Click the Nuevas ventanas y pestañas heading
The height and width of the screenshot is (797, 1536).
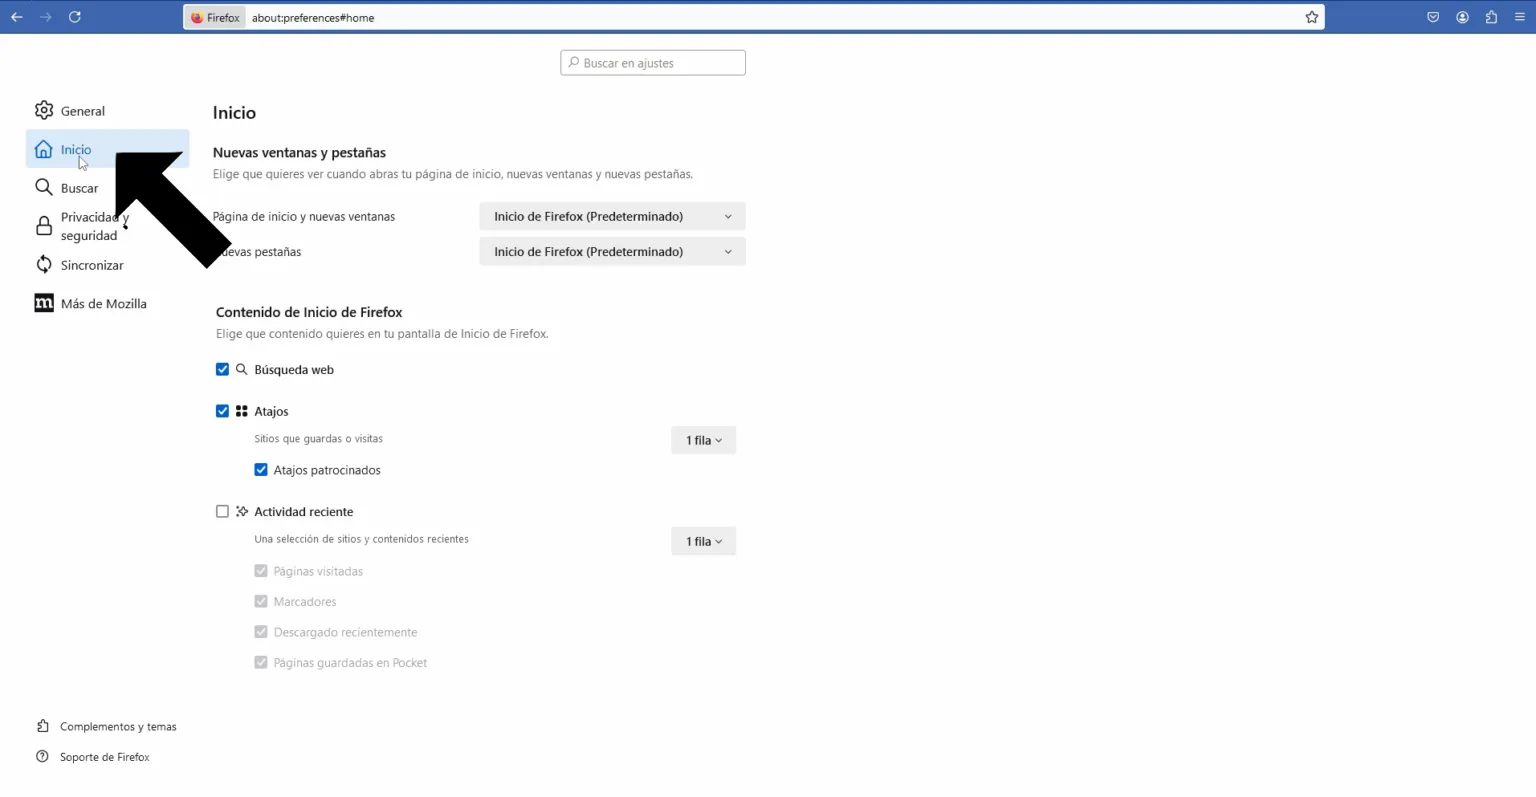tap(299, 153)
